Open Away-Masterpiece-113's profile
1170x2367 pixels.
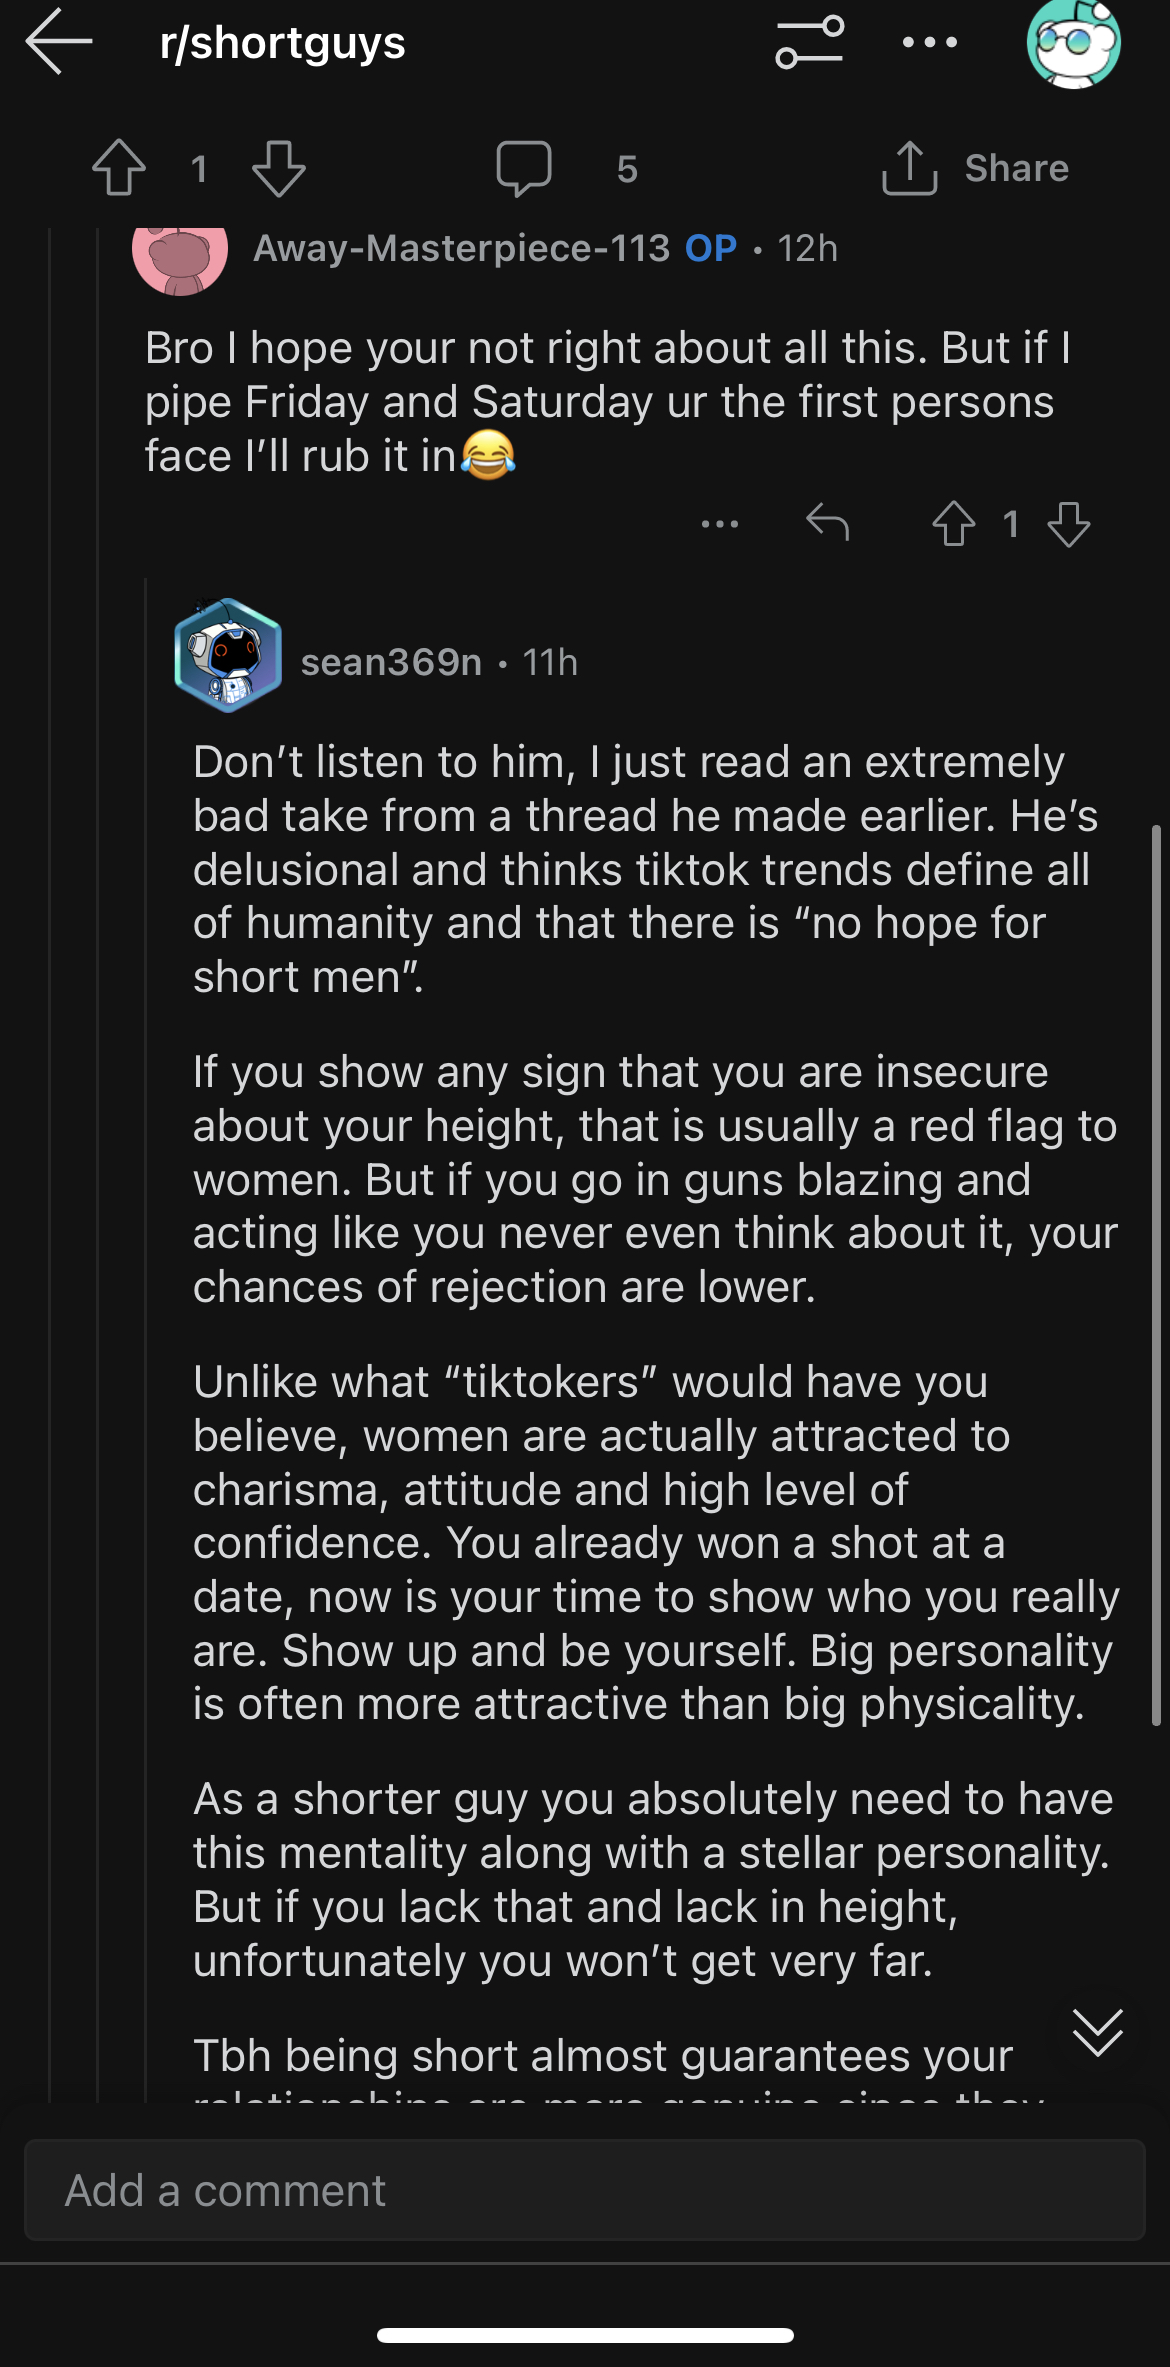coord(461,248)
